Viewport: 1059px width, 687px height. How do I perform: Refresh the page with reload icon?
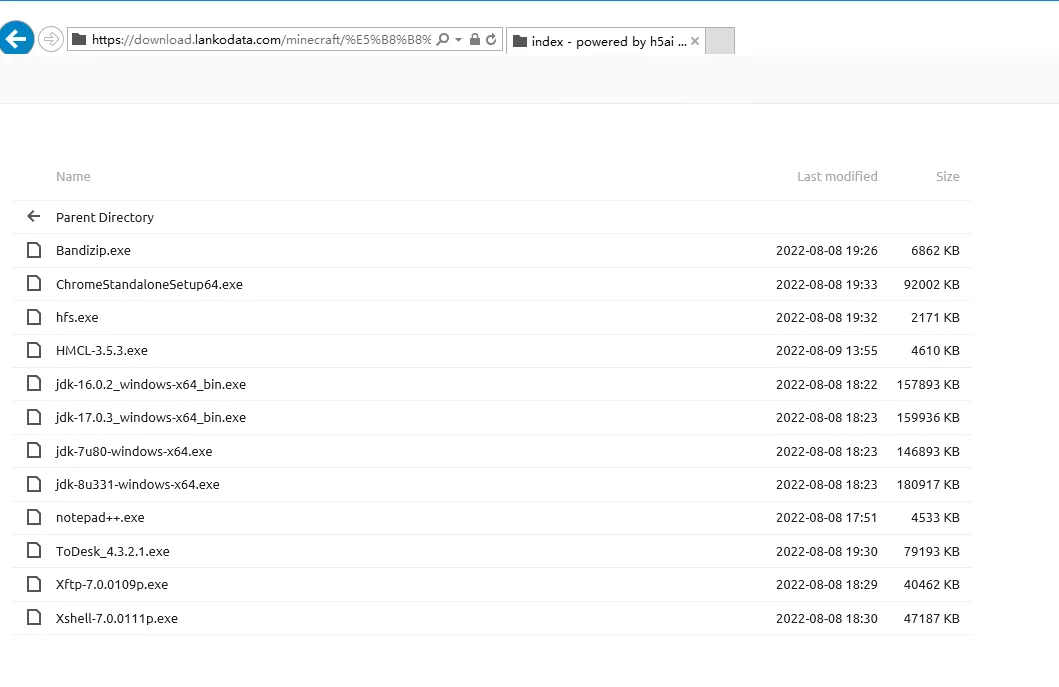click(x=491, y=40)
